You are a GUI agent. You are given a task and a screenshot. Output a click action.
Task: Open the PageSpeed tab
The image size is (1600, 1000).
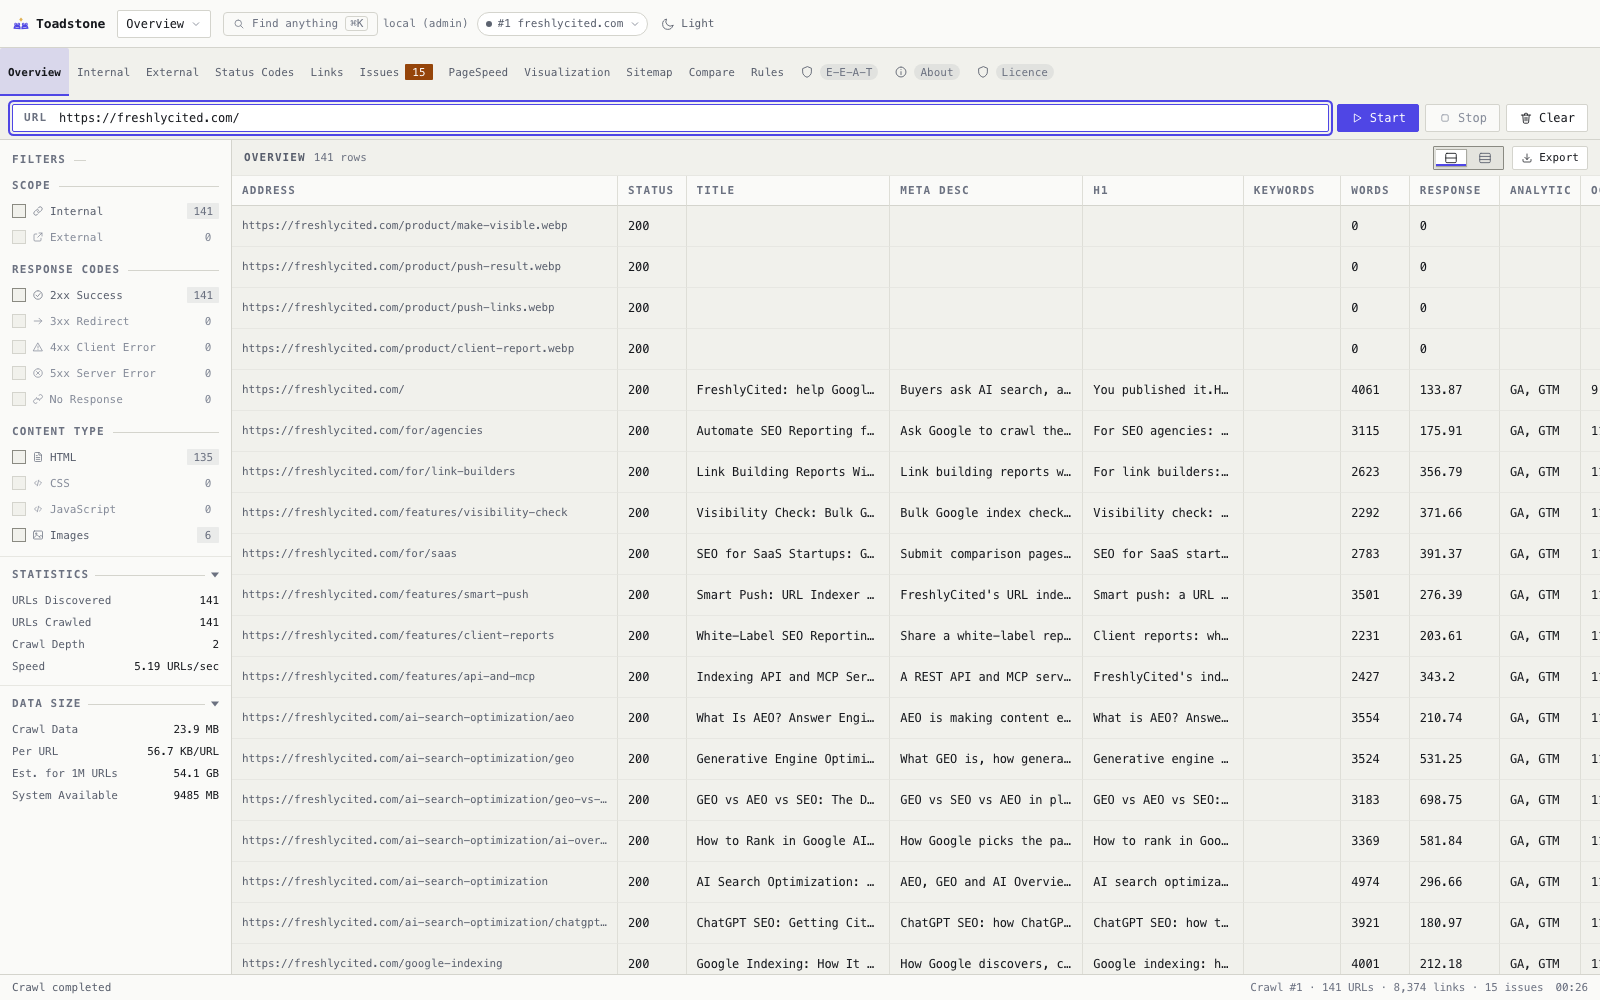(478, 72)
